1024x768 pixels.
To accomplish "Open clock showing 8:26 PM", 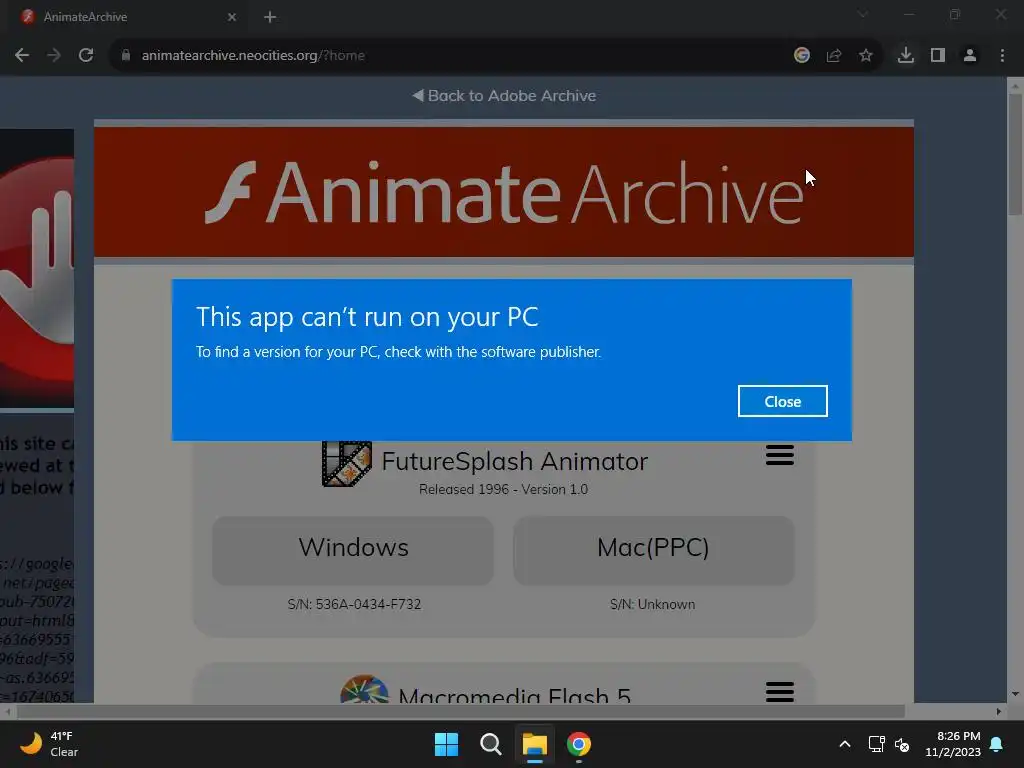I will [953, 744].
